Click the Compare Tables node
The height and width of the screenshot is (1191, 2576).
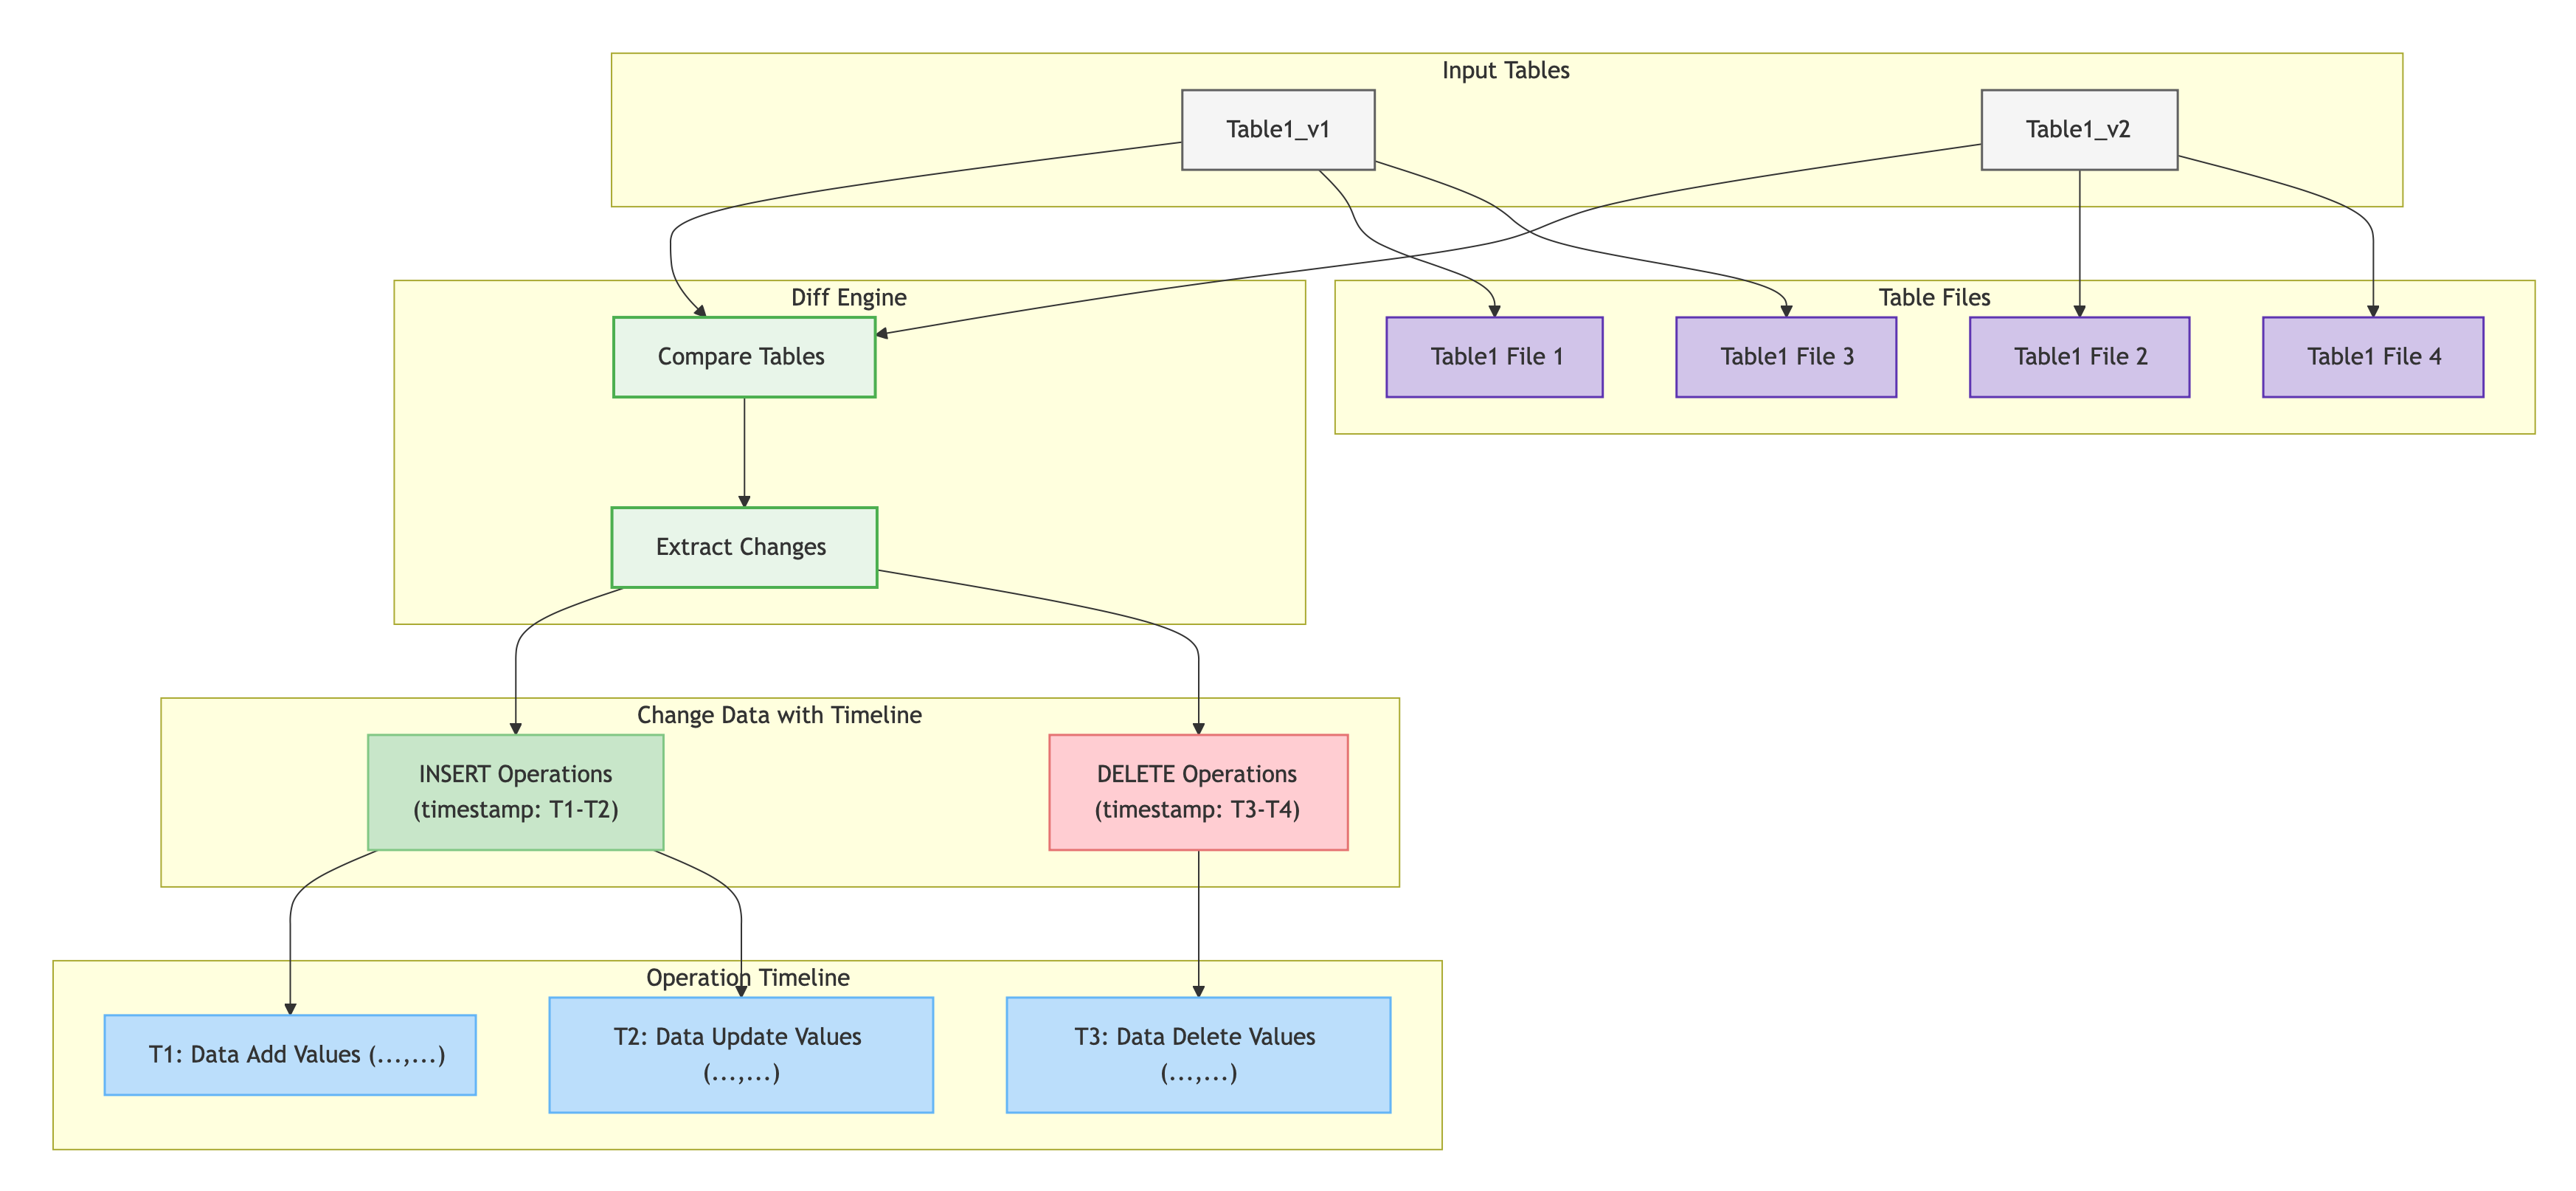coord(744,357)
